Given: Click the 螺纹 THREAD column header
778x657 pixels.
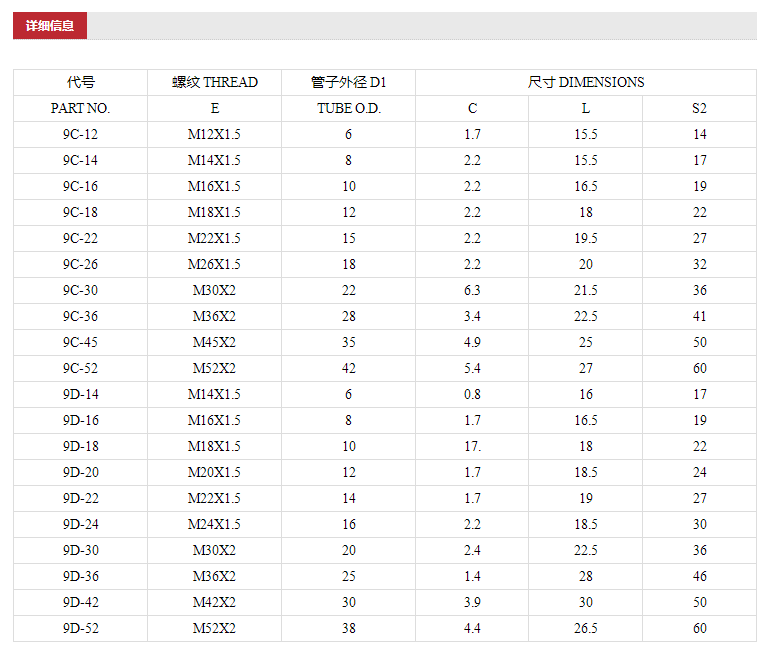Looking at the screenshot, I should (214, 82).
